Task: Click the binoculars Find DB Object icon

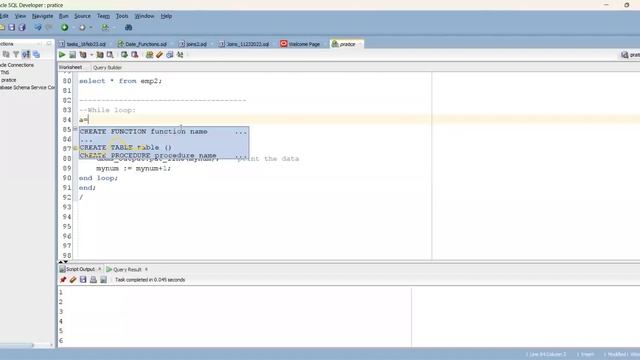Action: [128, 27]
